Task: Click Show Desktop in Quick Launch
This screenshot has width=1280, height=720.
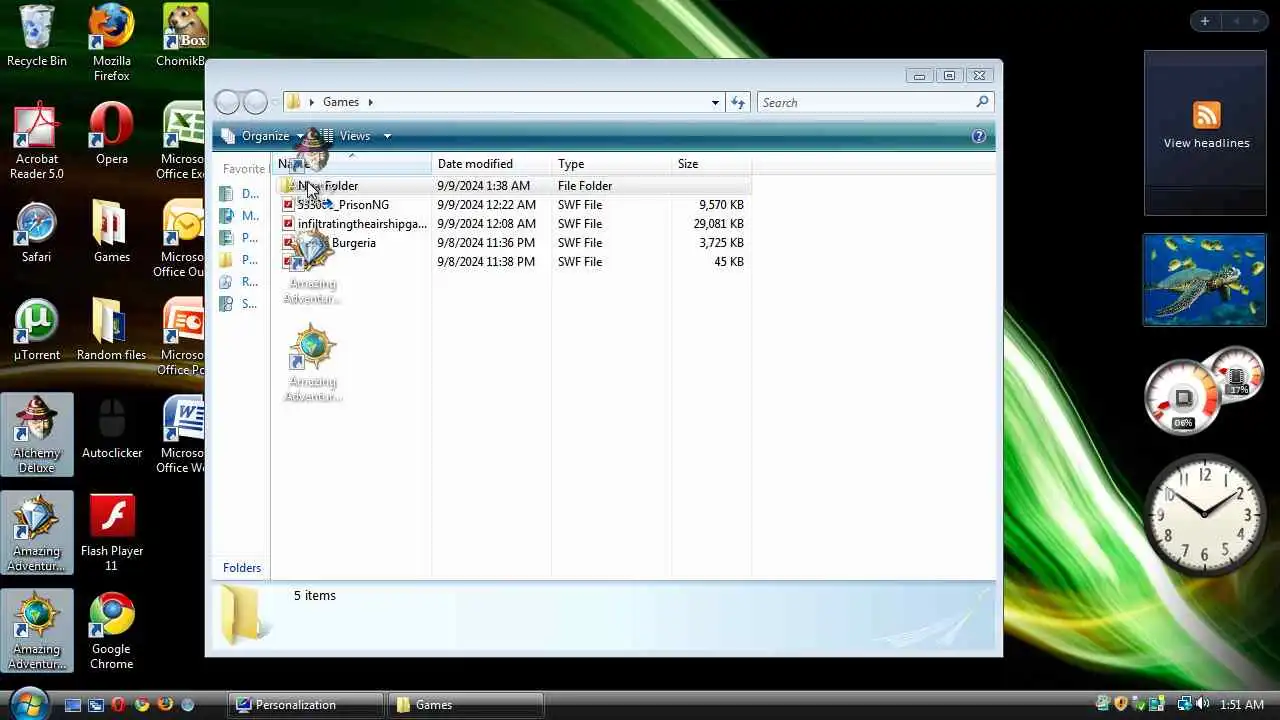Action: click(73, 705)
